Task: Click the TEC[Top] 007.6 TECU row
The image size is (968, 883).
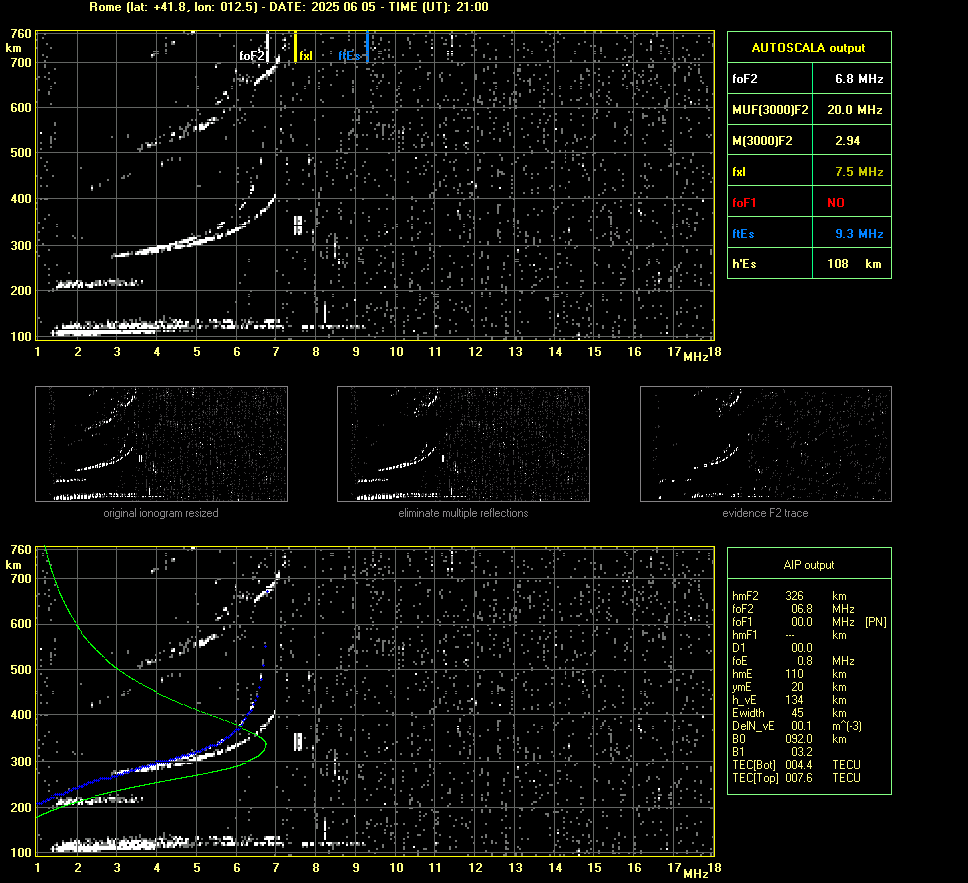Action: pyautogui.click(x=796, y=777)
